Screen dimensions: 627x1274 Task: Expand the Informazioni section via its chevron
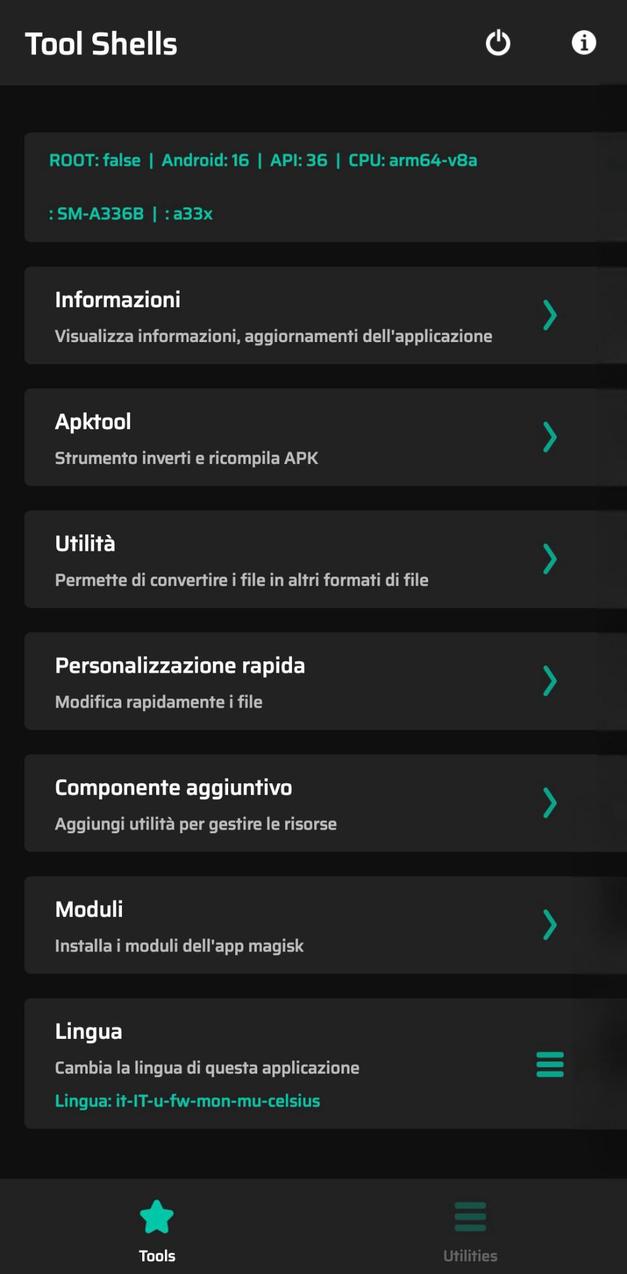[x=549, y=315]
